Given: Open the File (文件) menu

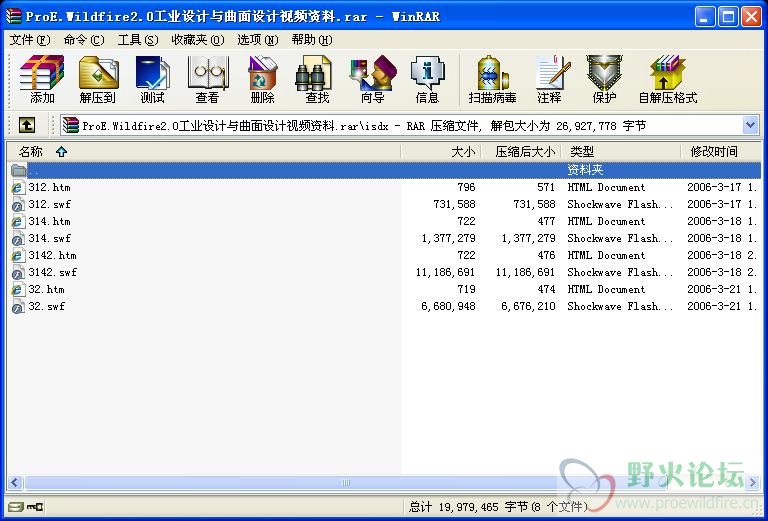Looking at the screenshot, I should click(30, 40).
